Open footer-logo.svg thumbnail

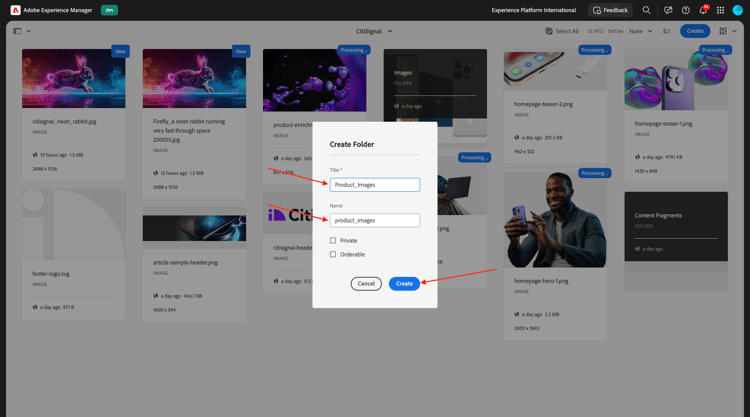tap(74, 224)
